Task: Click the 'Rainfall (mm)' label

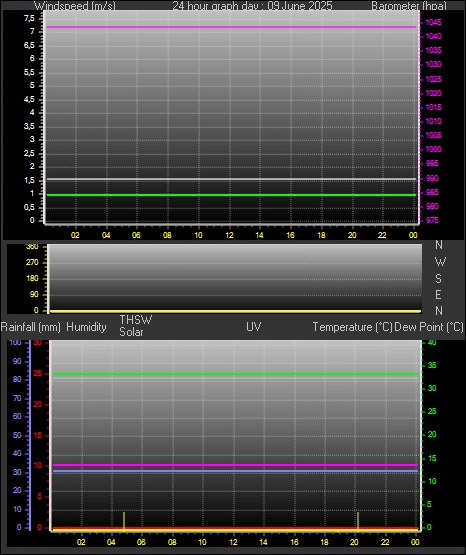Action: [x=31, y=327]
